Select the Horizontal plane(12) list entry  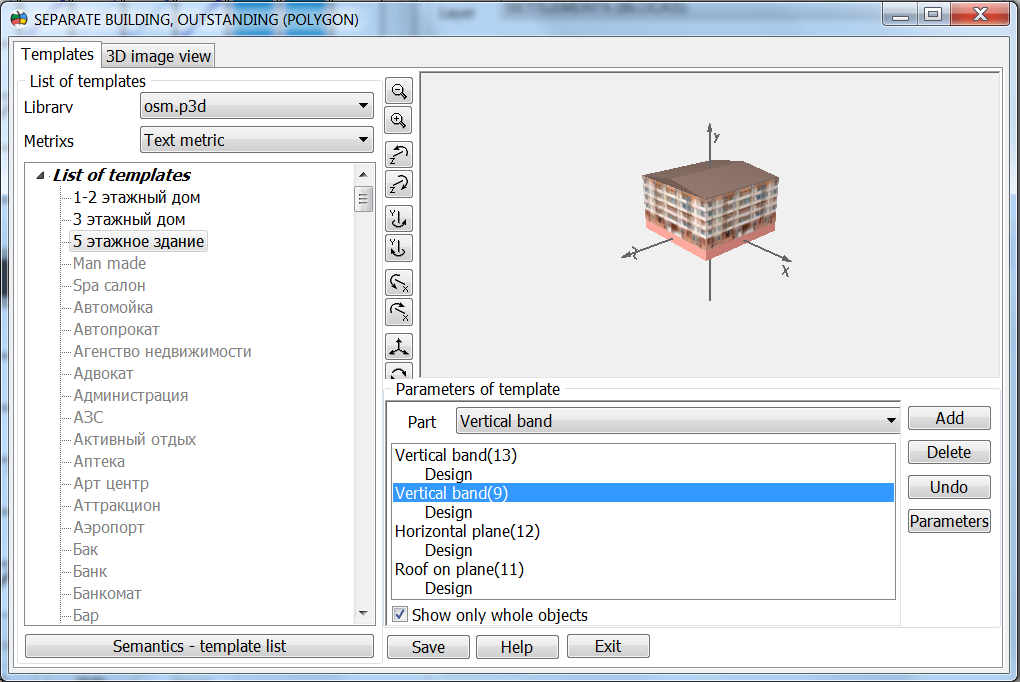(x=467, y=531)
